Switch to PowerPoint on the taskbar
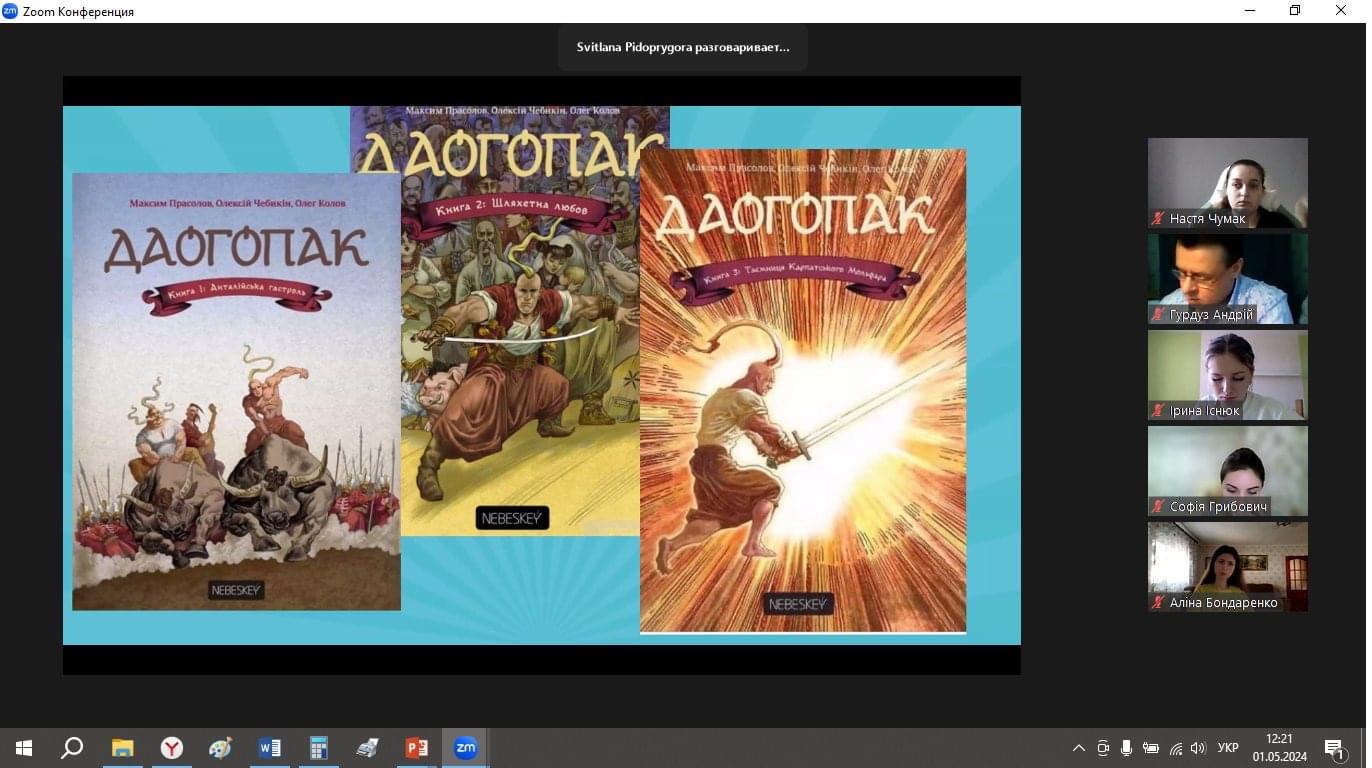This screenshot has width=1372, height=768. tap(416, 747)
